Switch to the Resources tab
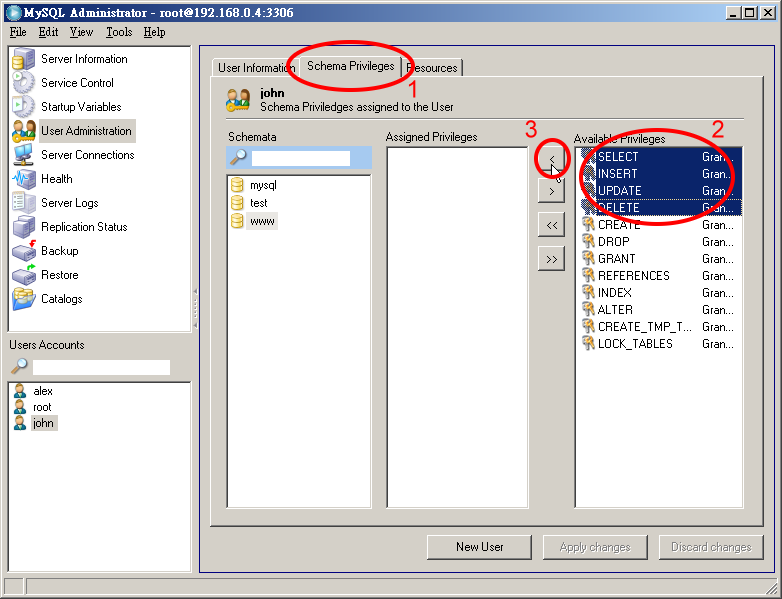 [432, 68]
